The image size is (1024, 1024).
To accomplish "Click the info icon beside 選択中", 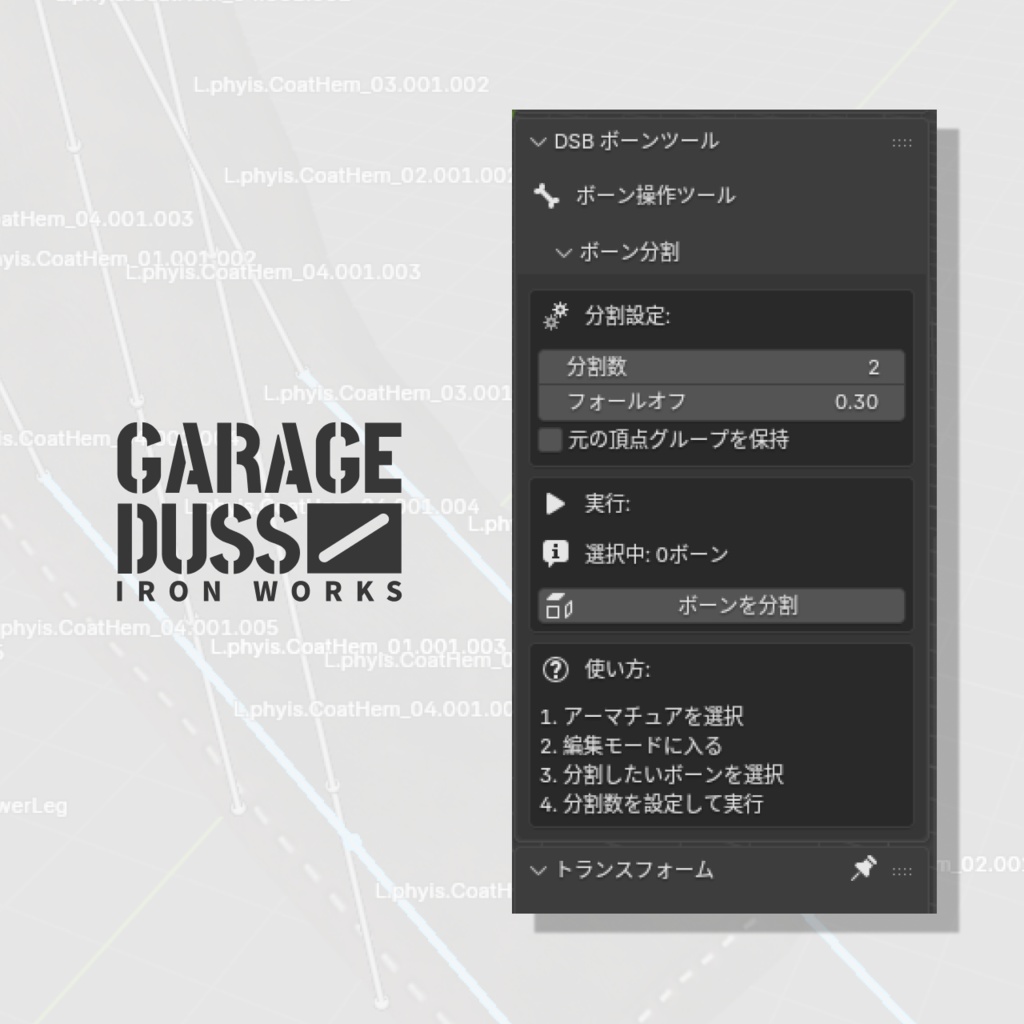I will click(555, 554).
